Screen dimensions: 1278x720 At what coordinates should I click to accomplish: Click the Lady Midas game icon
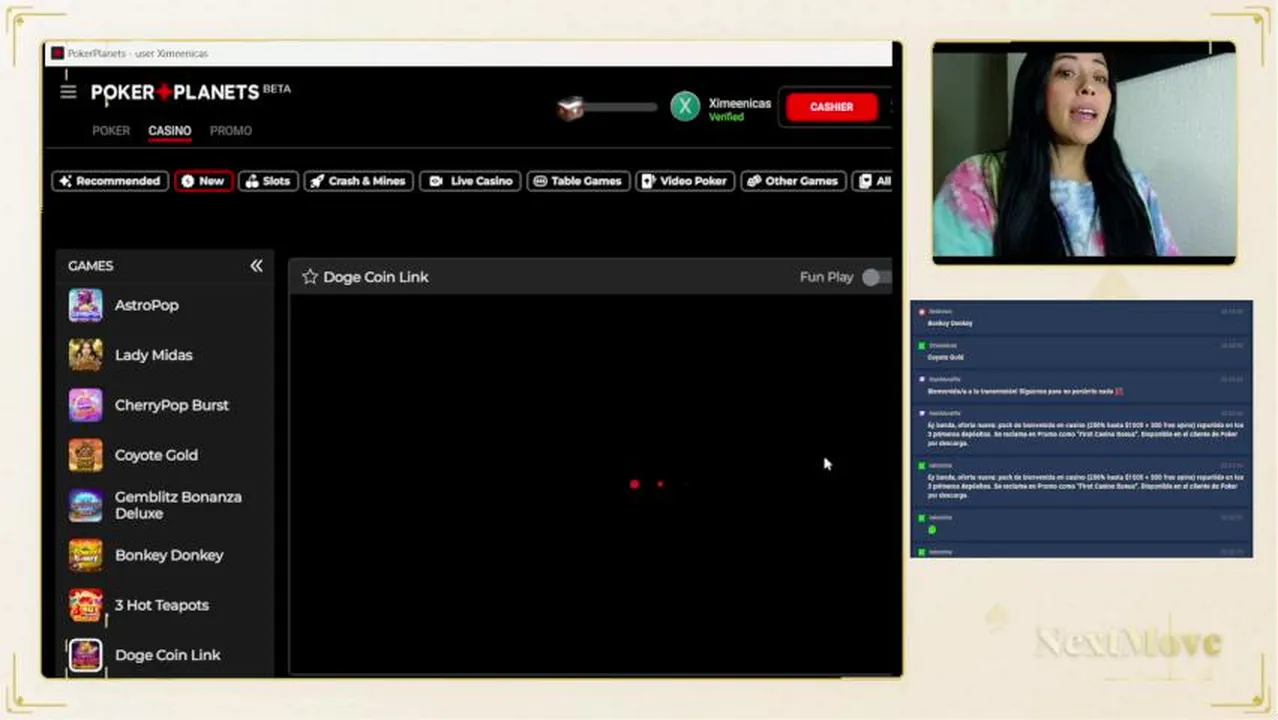coord(85,355)
